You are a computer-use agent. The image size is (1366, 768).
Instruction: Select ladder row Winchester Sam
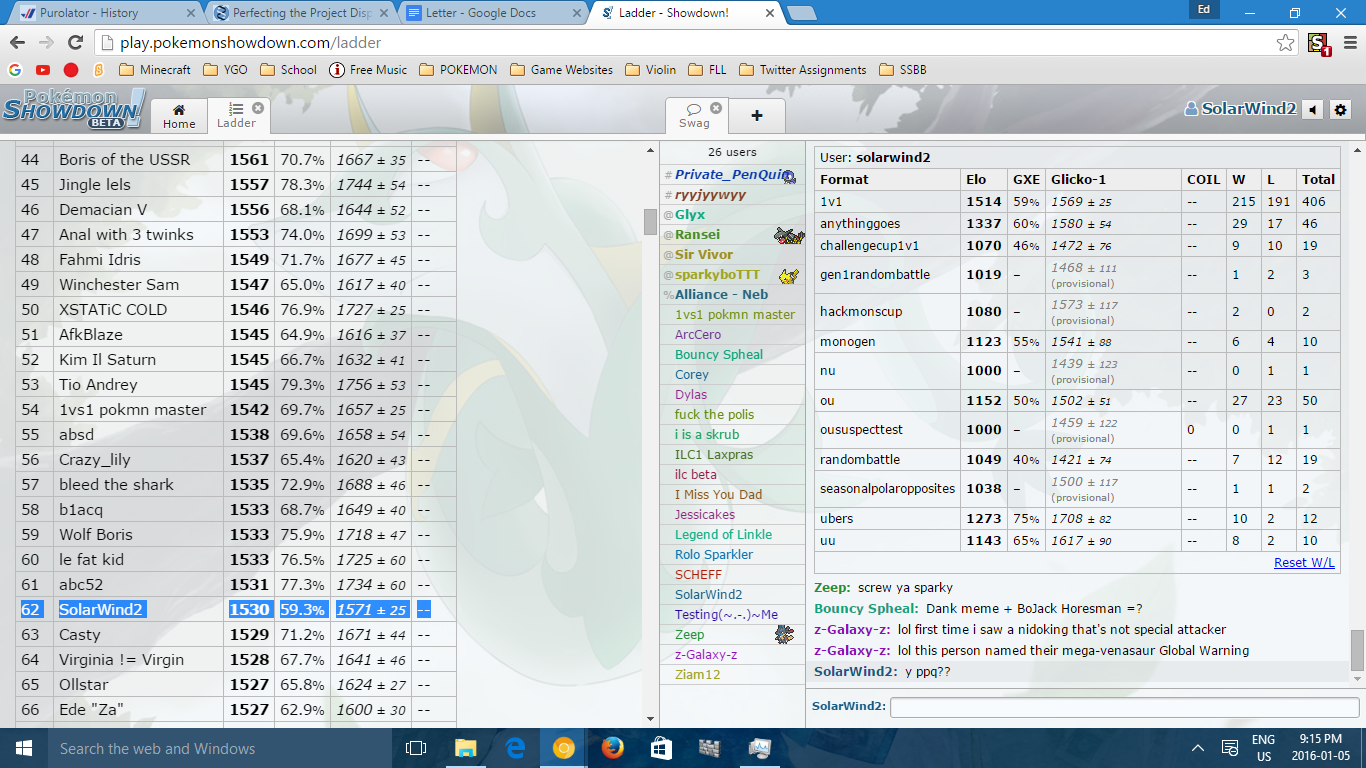[x=236, y=284]
